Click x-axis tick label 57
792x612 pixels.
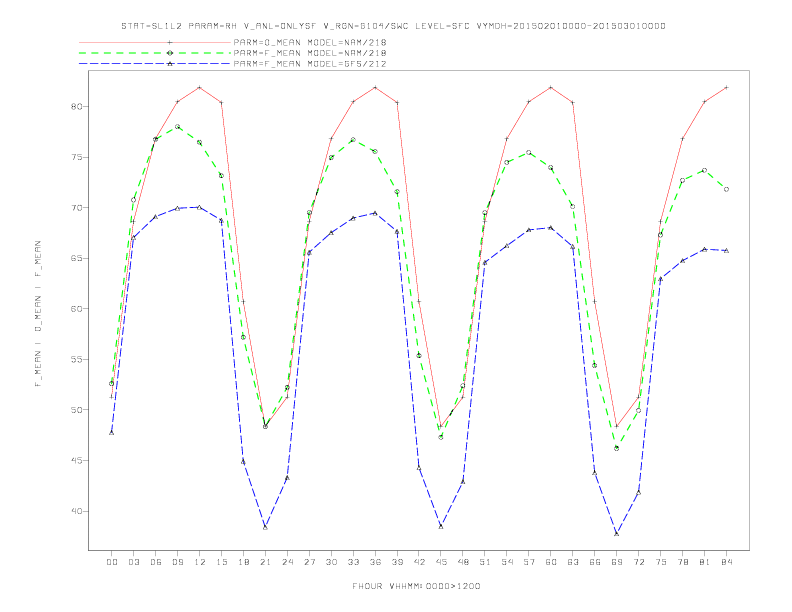529,562
